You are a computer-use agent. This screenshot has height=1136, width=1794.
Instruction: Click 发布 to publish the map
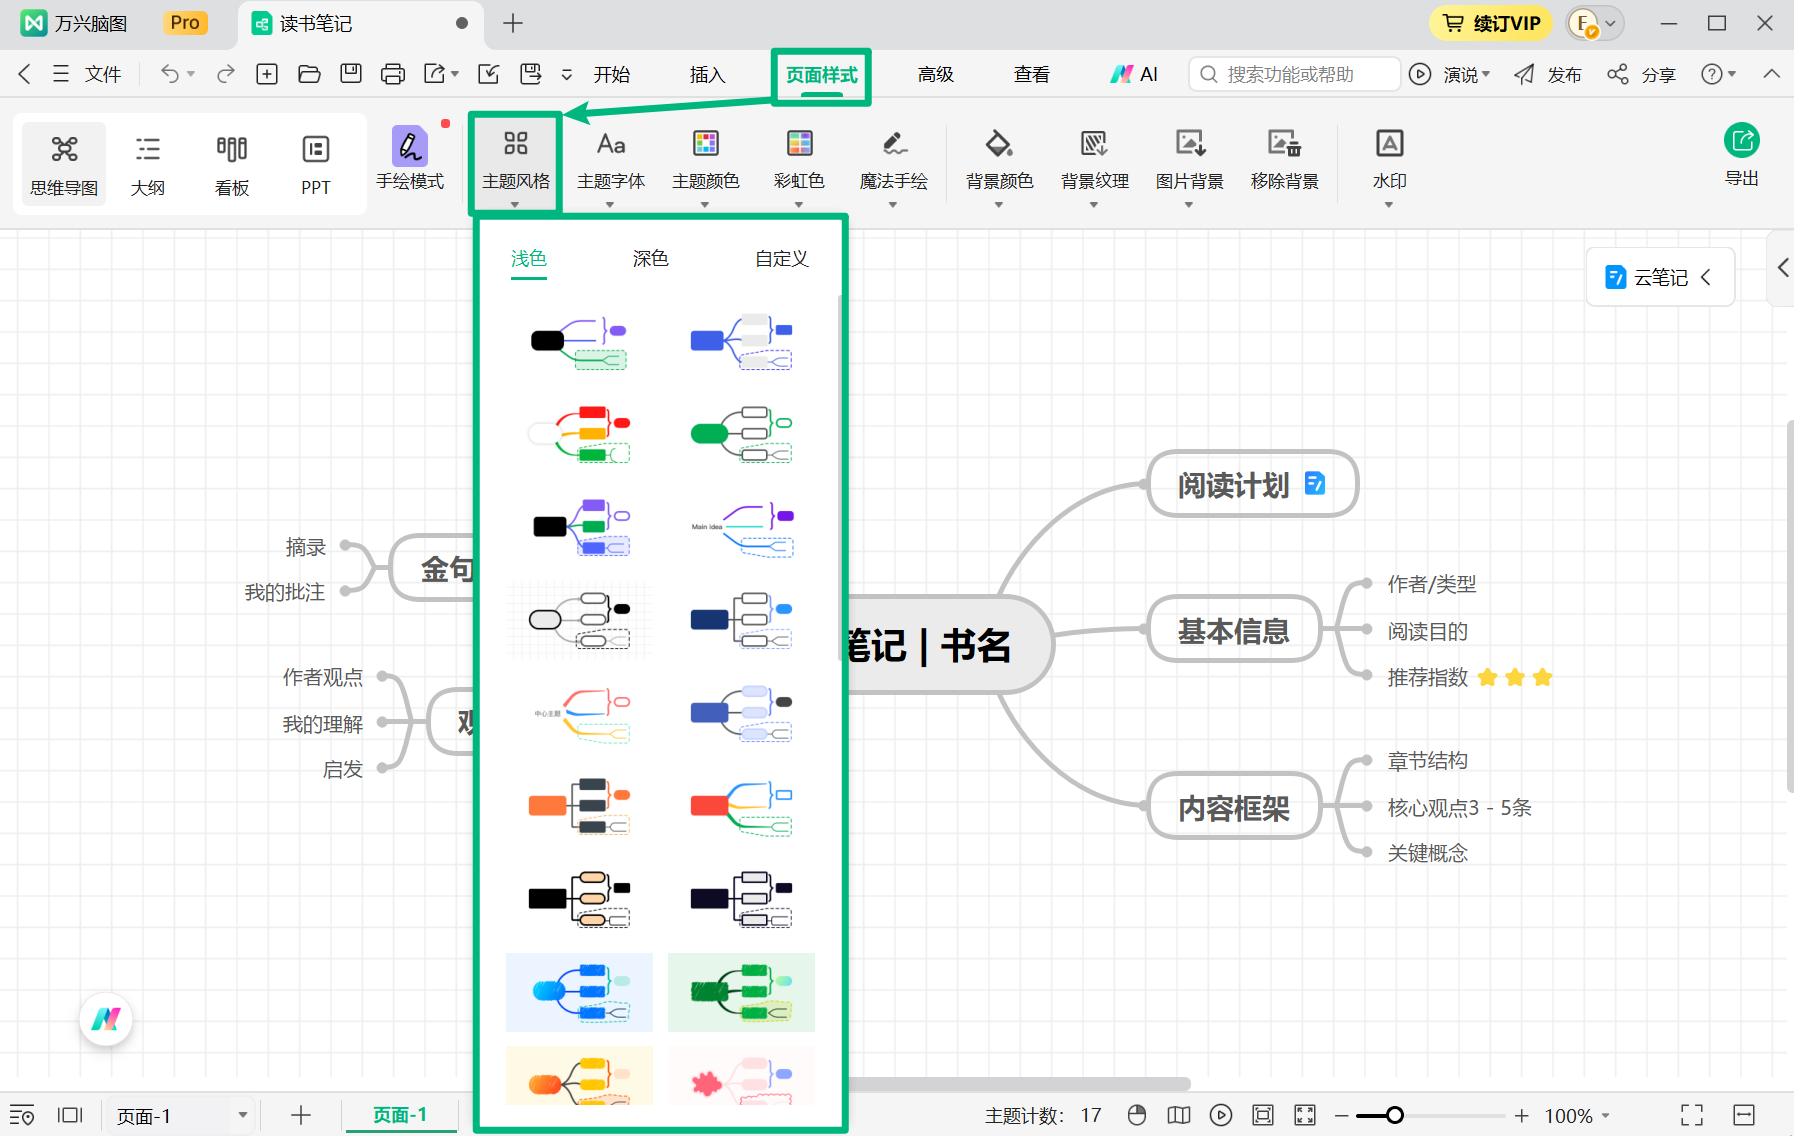(1548, 74)
